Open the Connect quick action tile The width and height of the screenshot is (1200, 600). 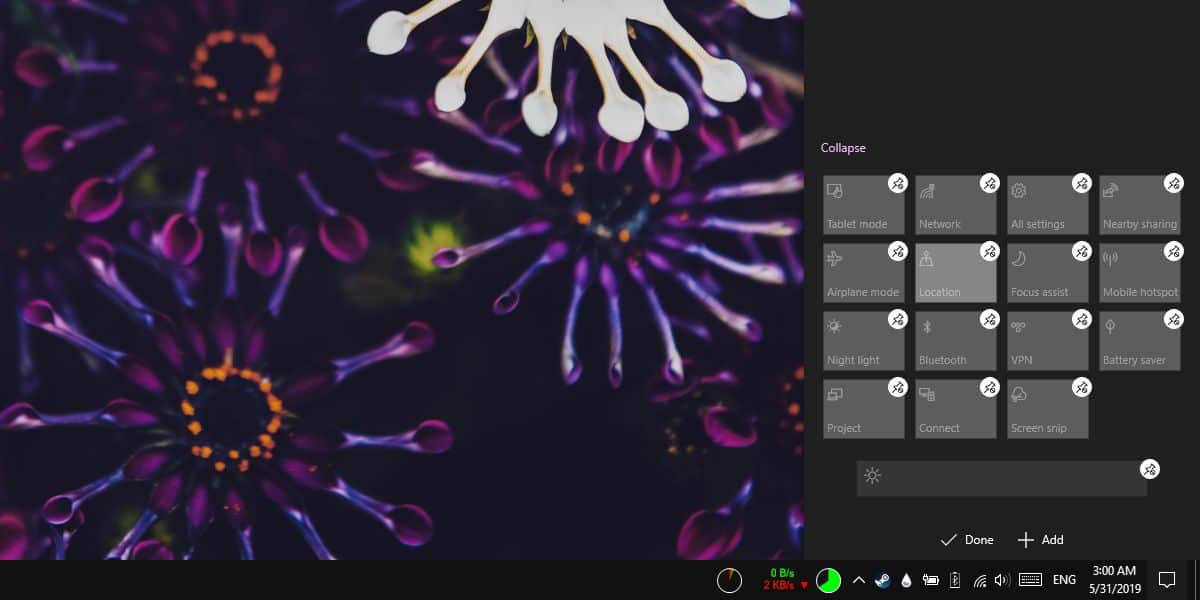[956, 409]
